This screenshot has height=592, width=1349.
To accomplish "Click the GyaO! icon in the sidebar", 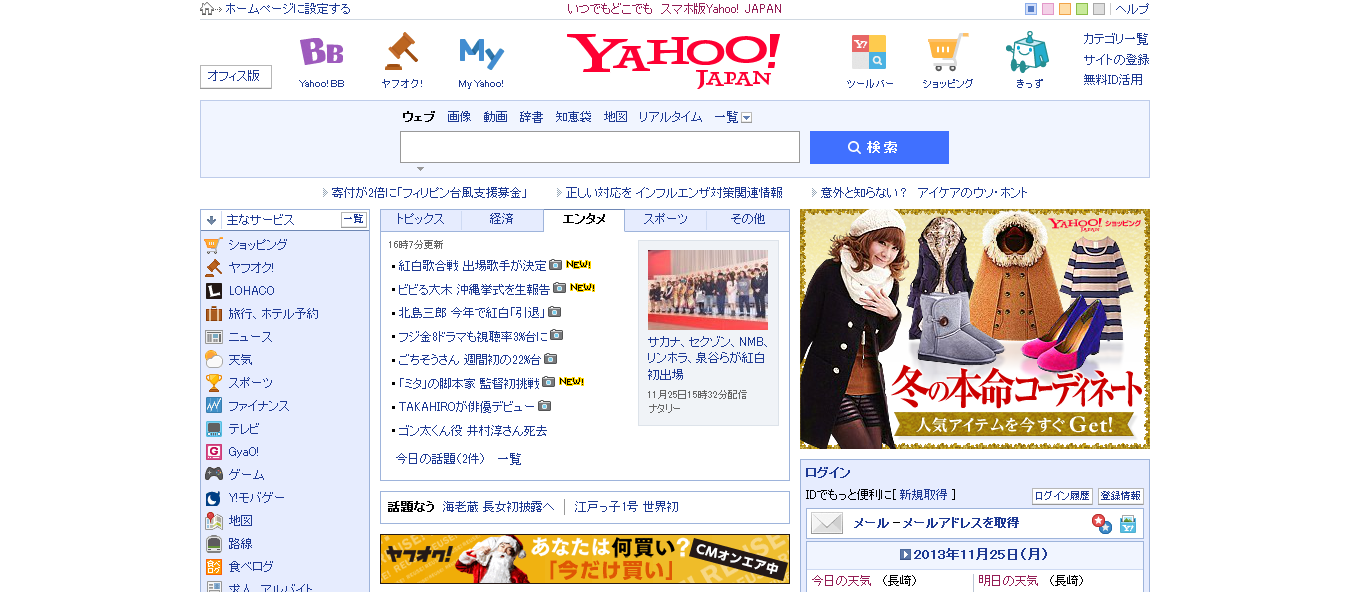I will click(x=213, y=451).
